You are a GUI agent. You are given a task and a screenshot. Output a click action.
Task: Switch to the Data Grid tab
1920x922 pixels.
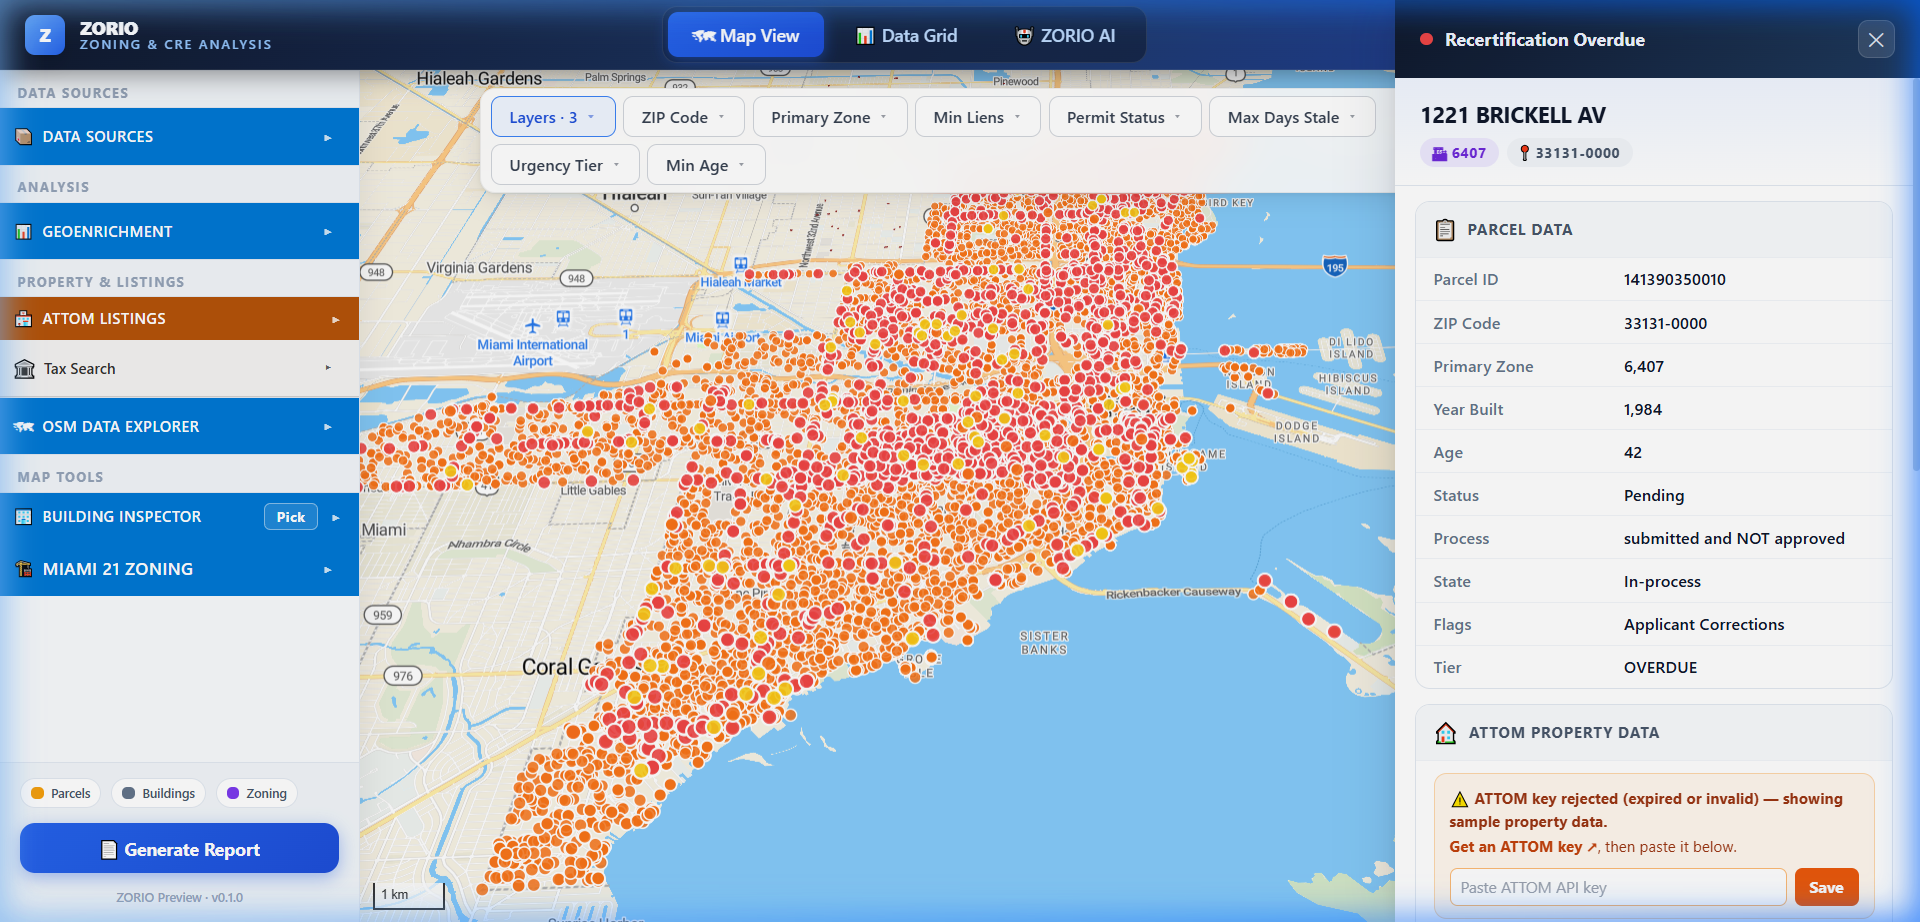pos(907,36)
